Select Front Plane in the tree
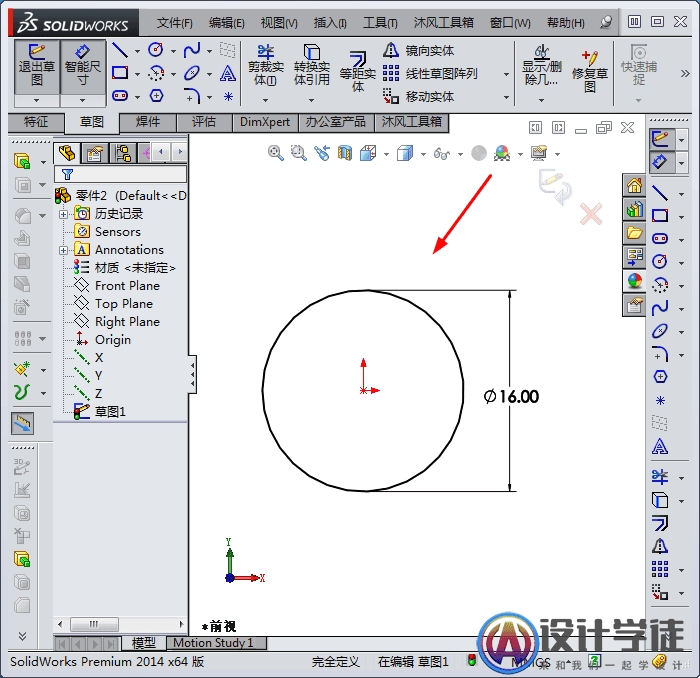Screen dimensions: 700x678 point(127,286)
